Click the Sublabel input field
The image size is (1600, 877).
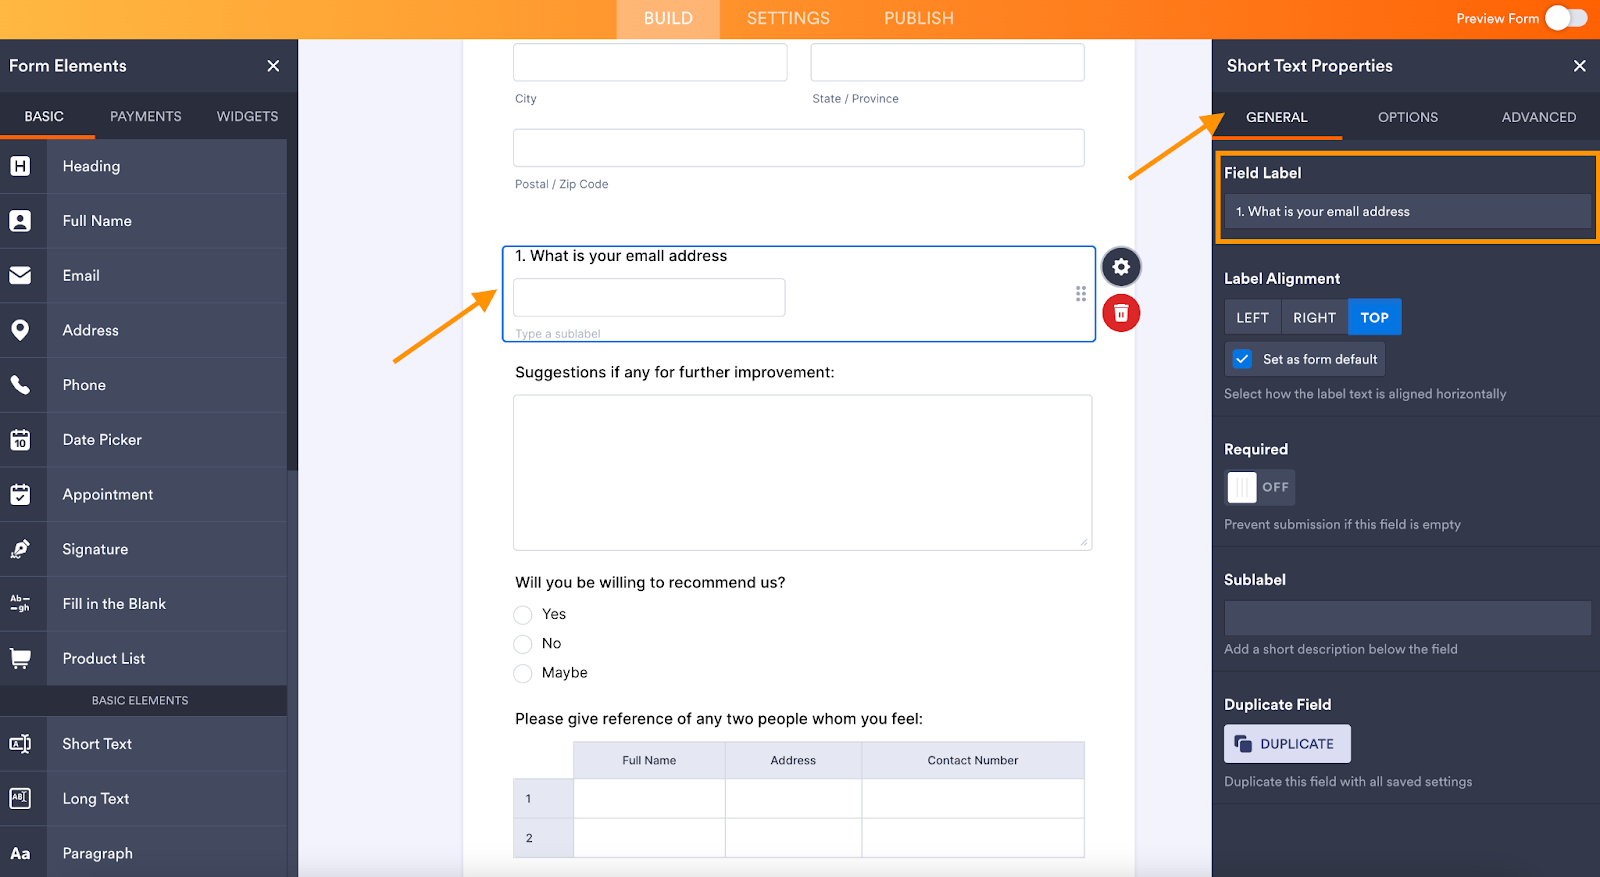[x=1407, y=618]
